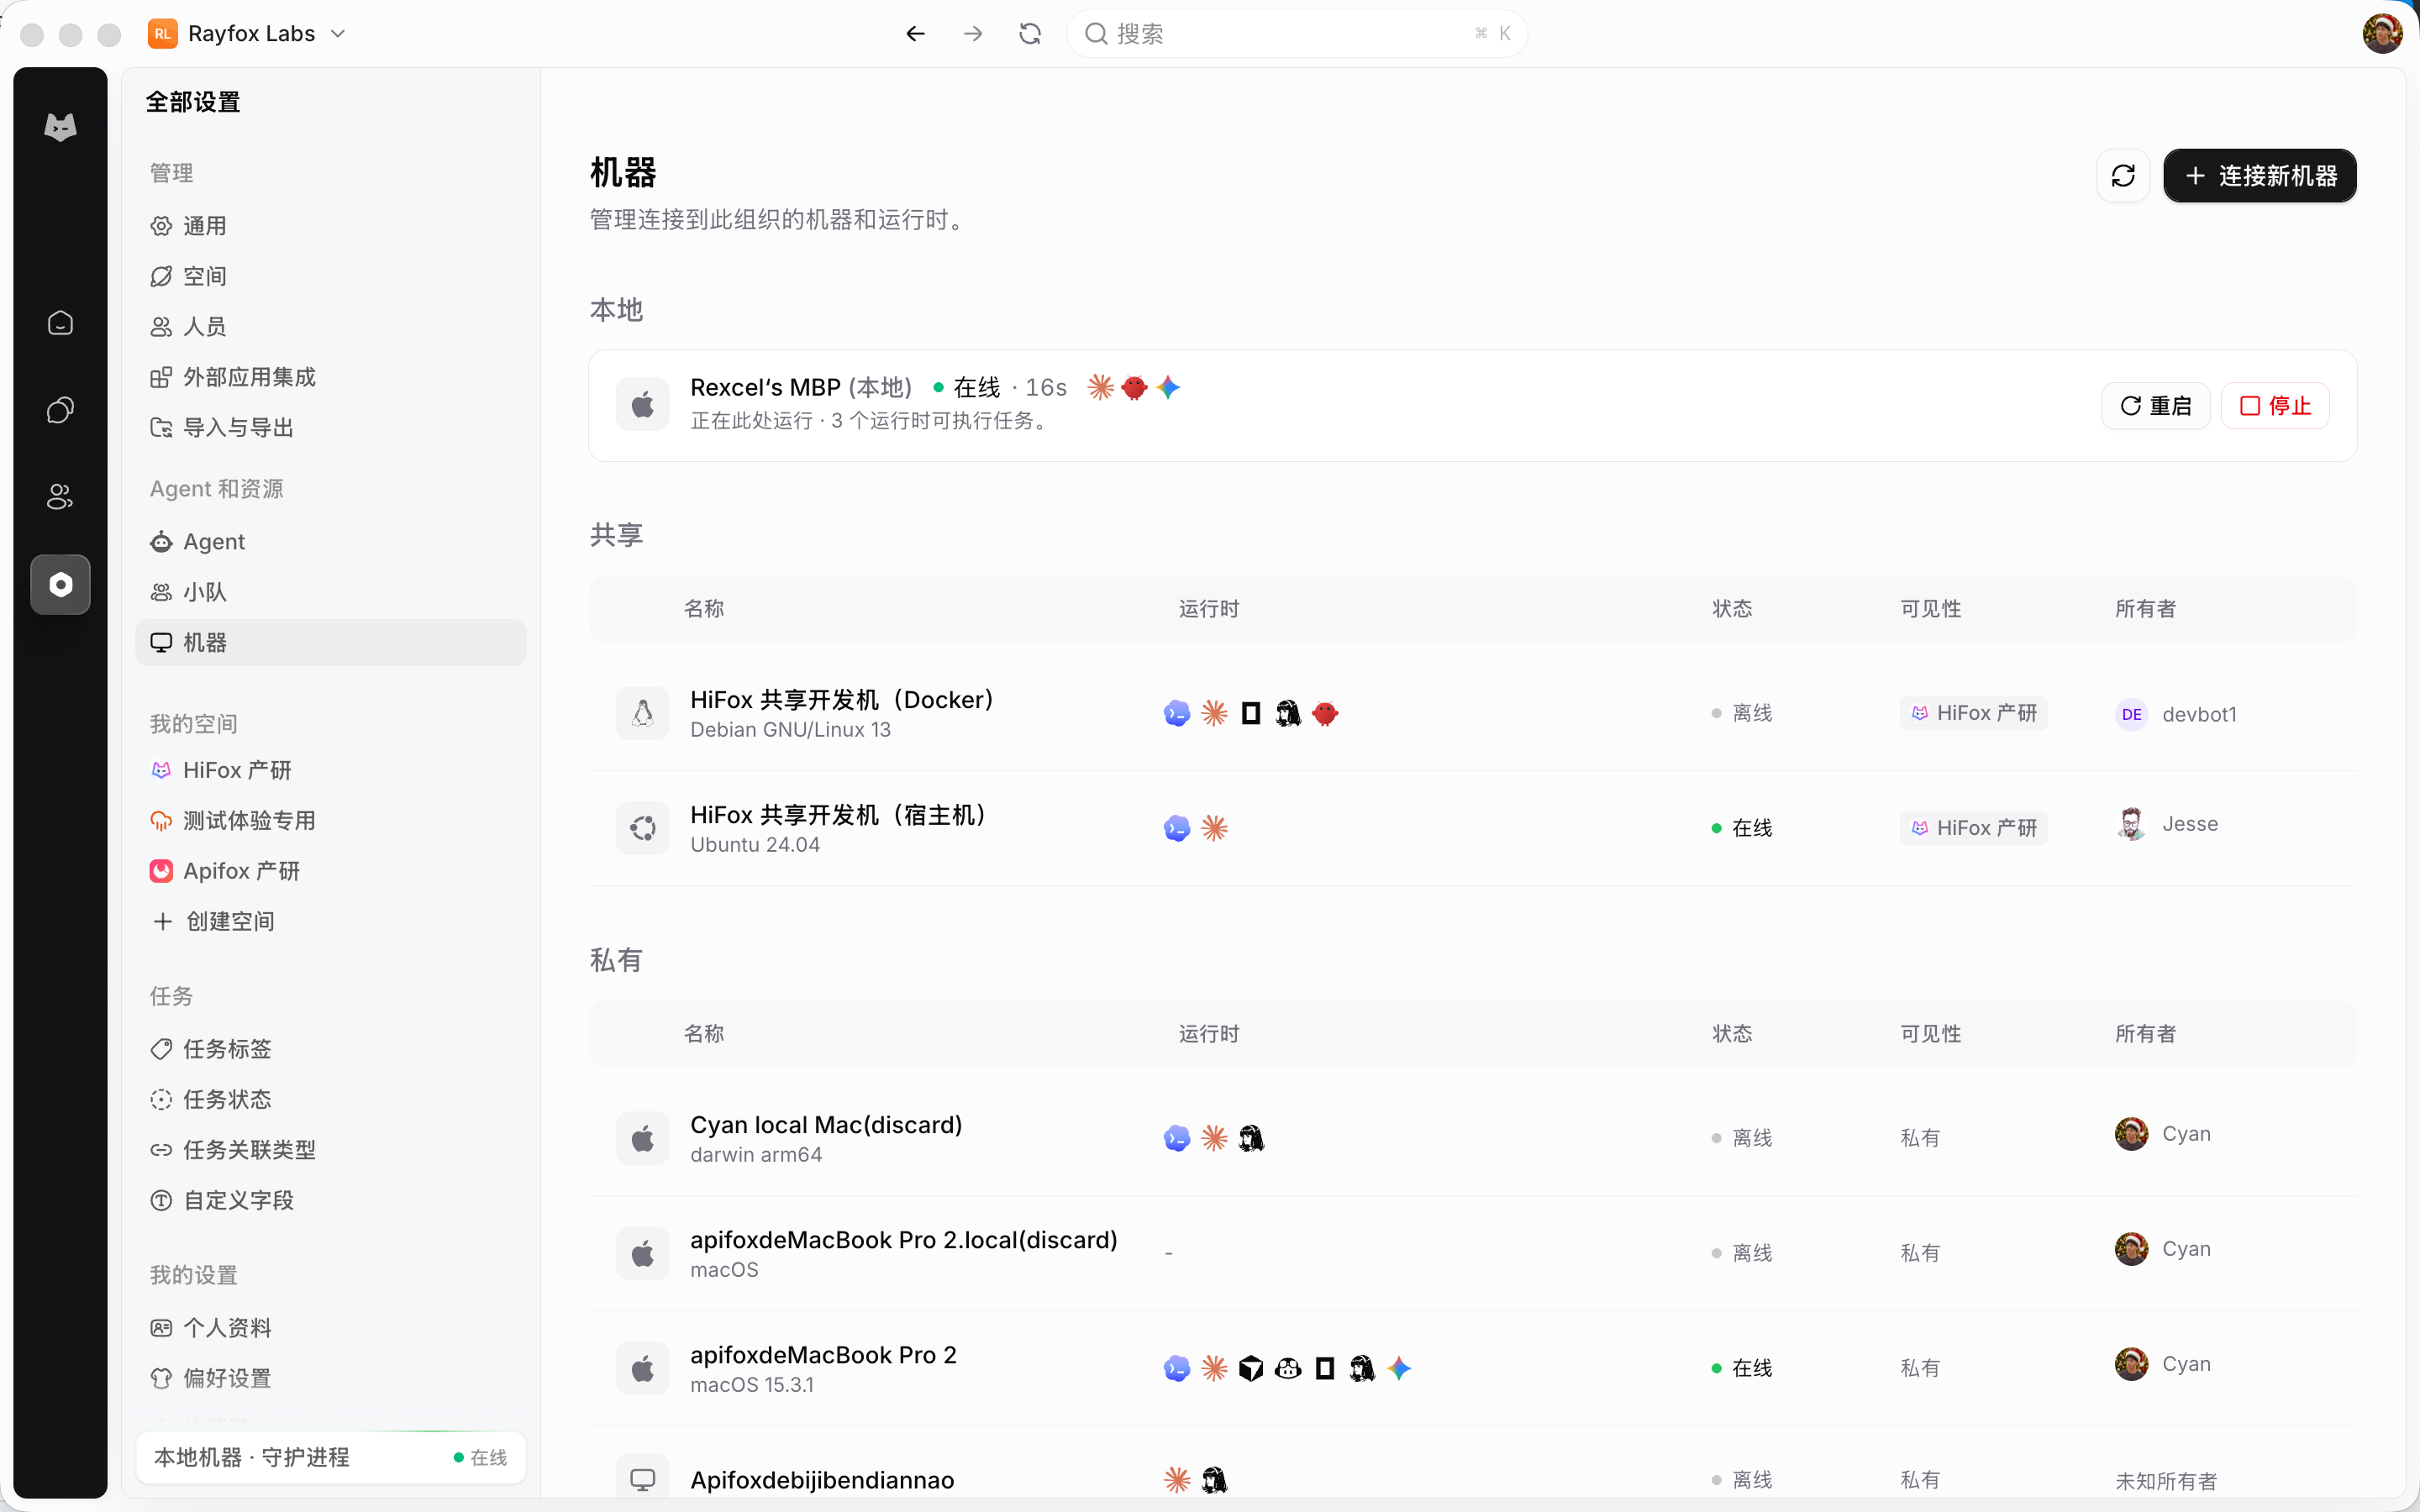Image resolution: width=2420 pixels, height=1512 pixels.
Task: Click first blue runtime icon in Docker row
Action: coord(1177,713)
